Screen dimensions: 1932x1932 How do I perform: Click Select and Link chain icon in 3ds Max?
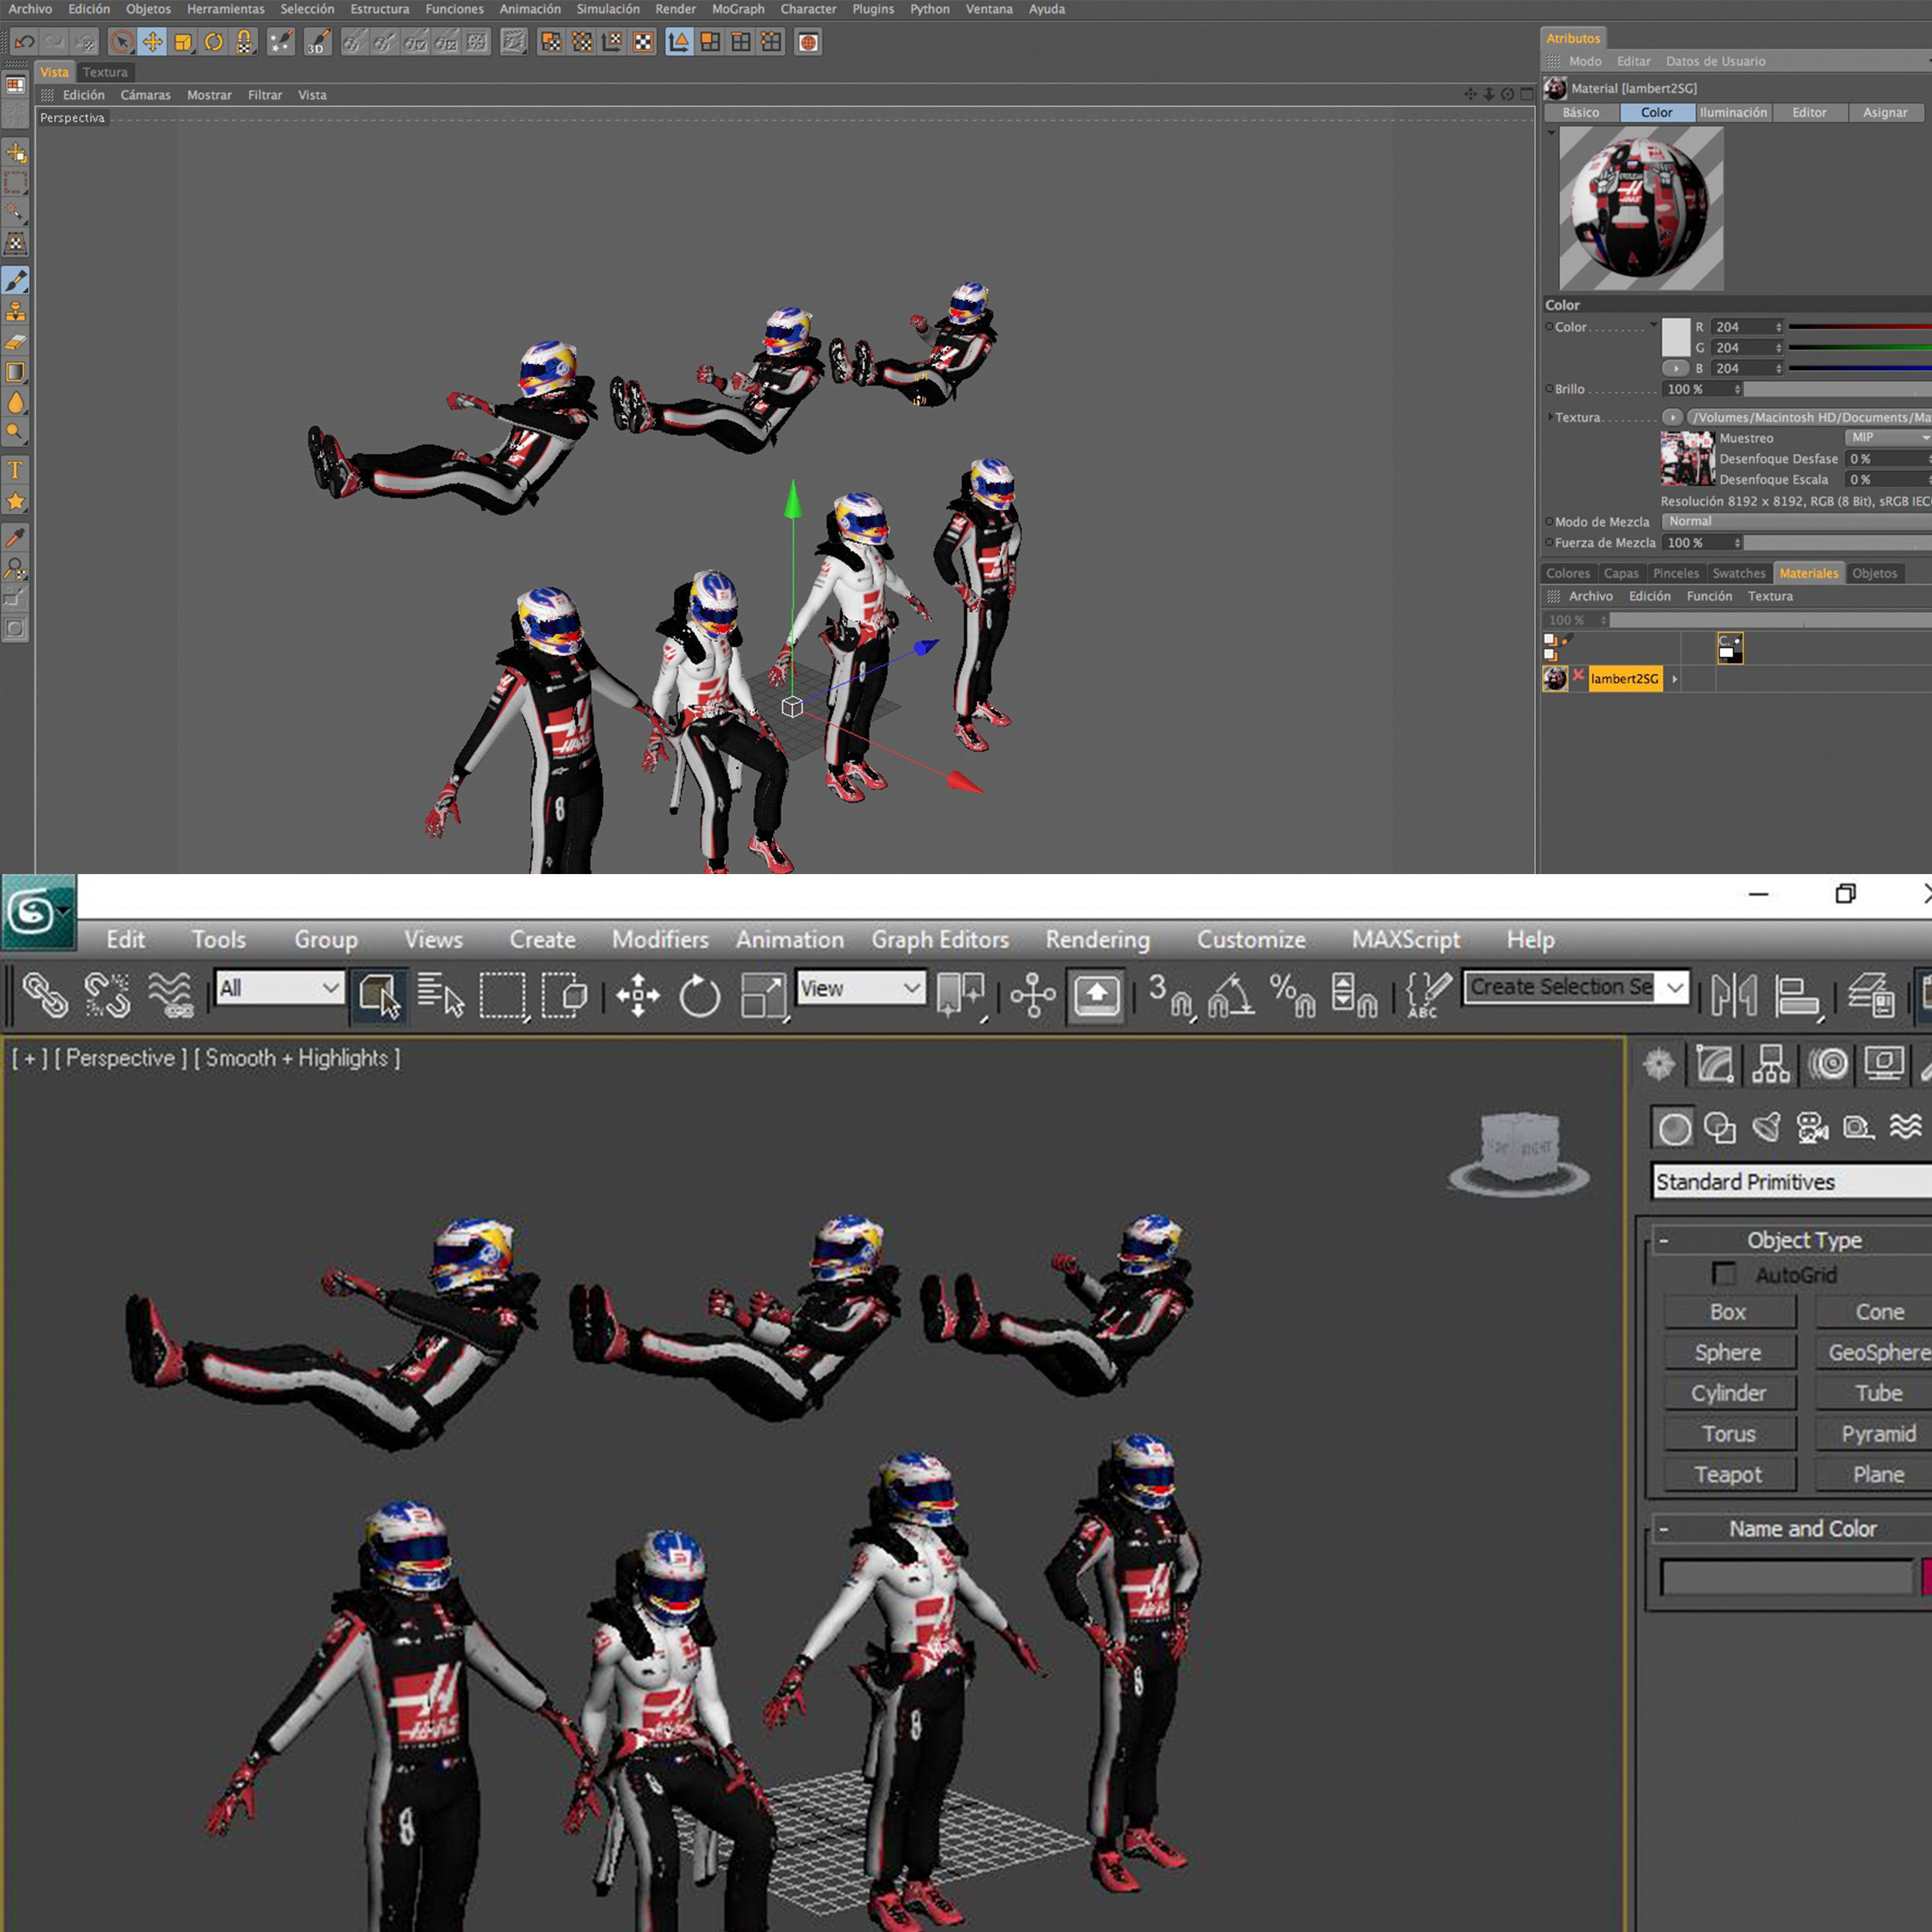45,995
